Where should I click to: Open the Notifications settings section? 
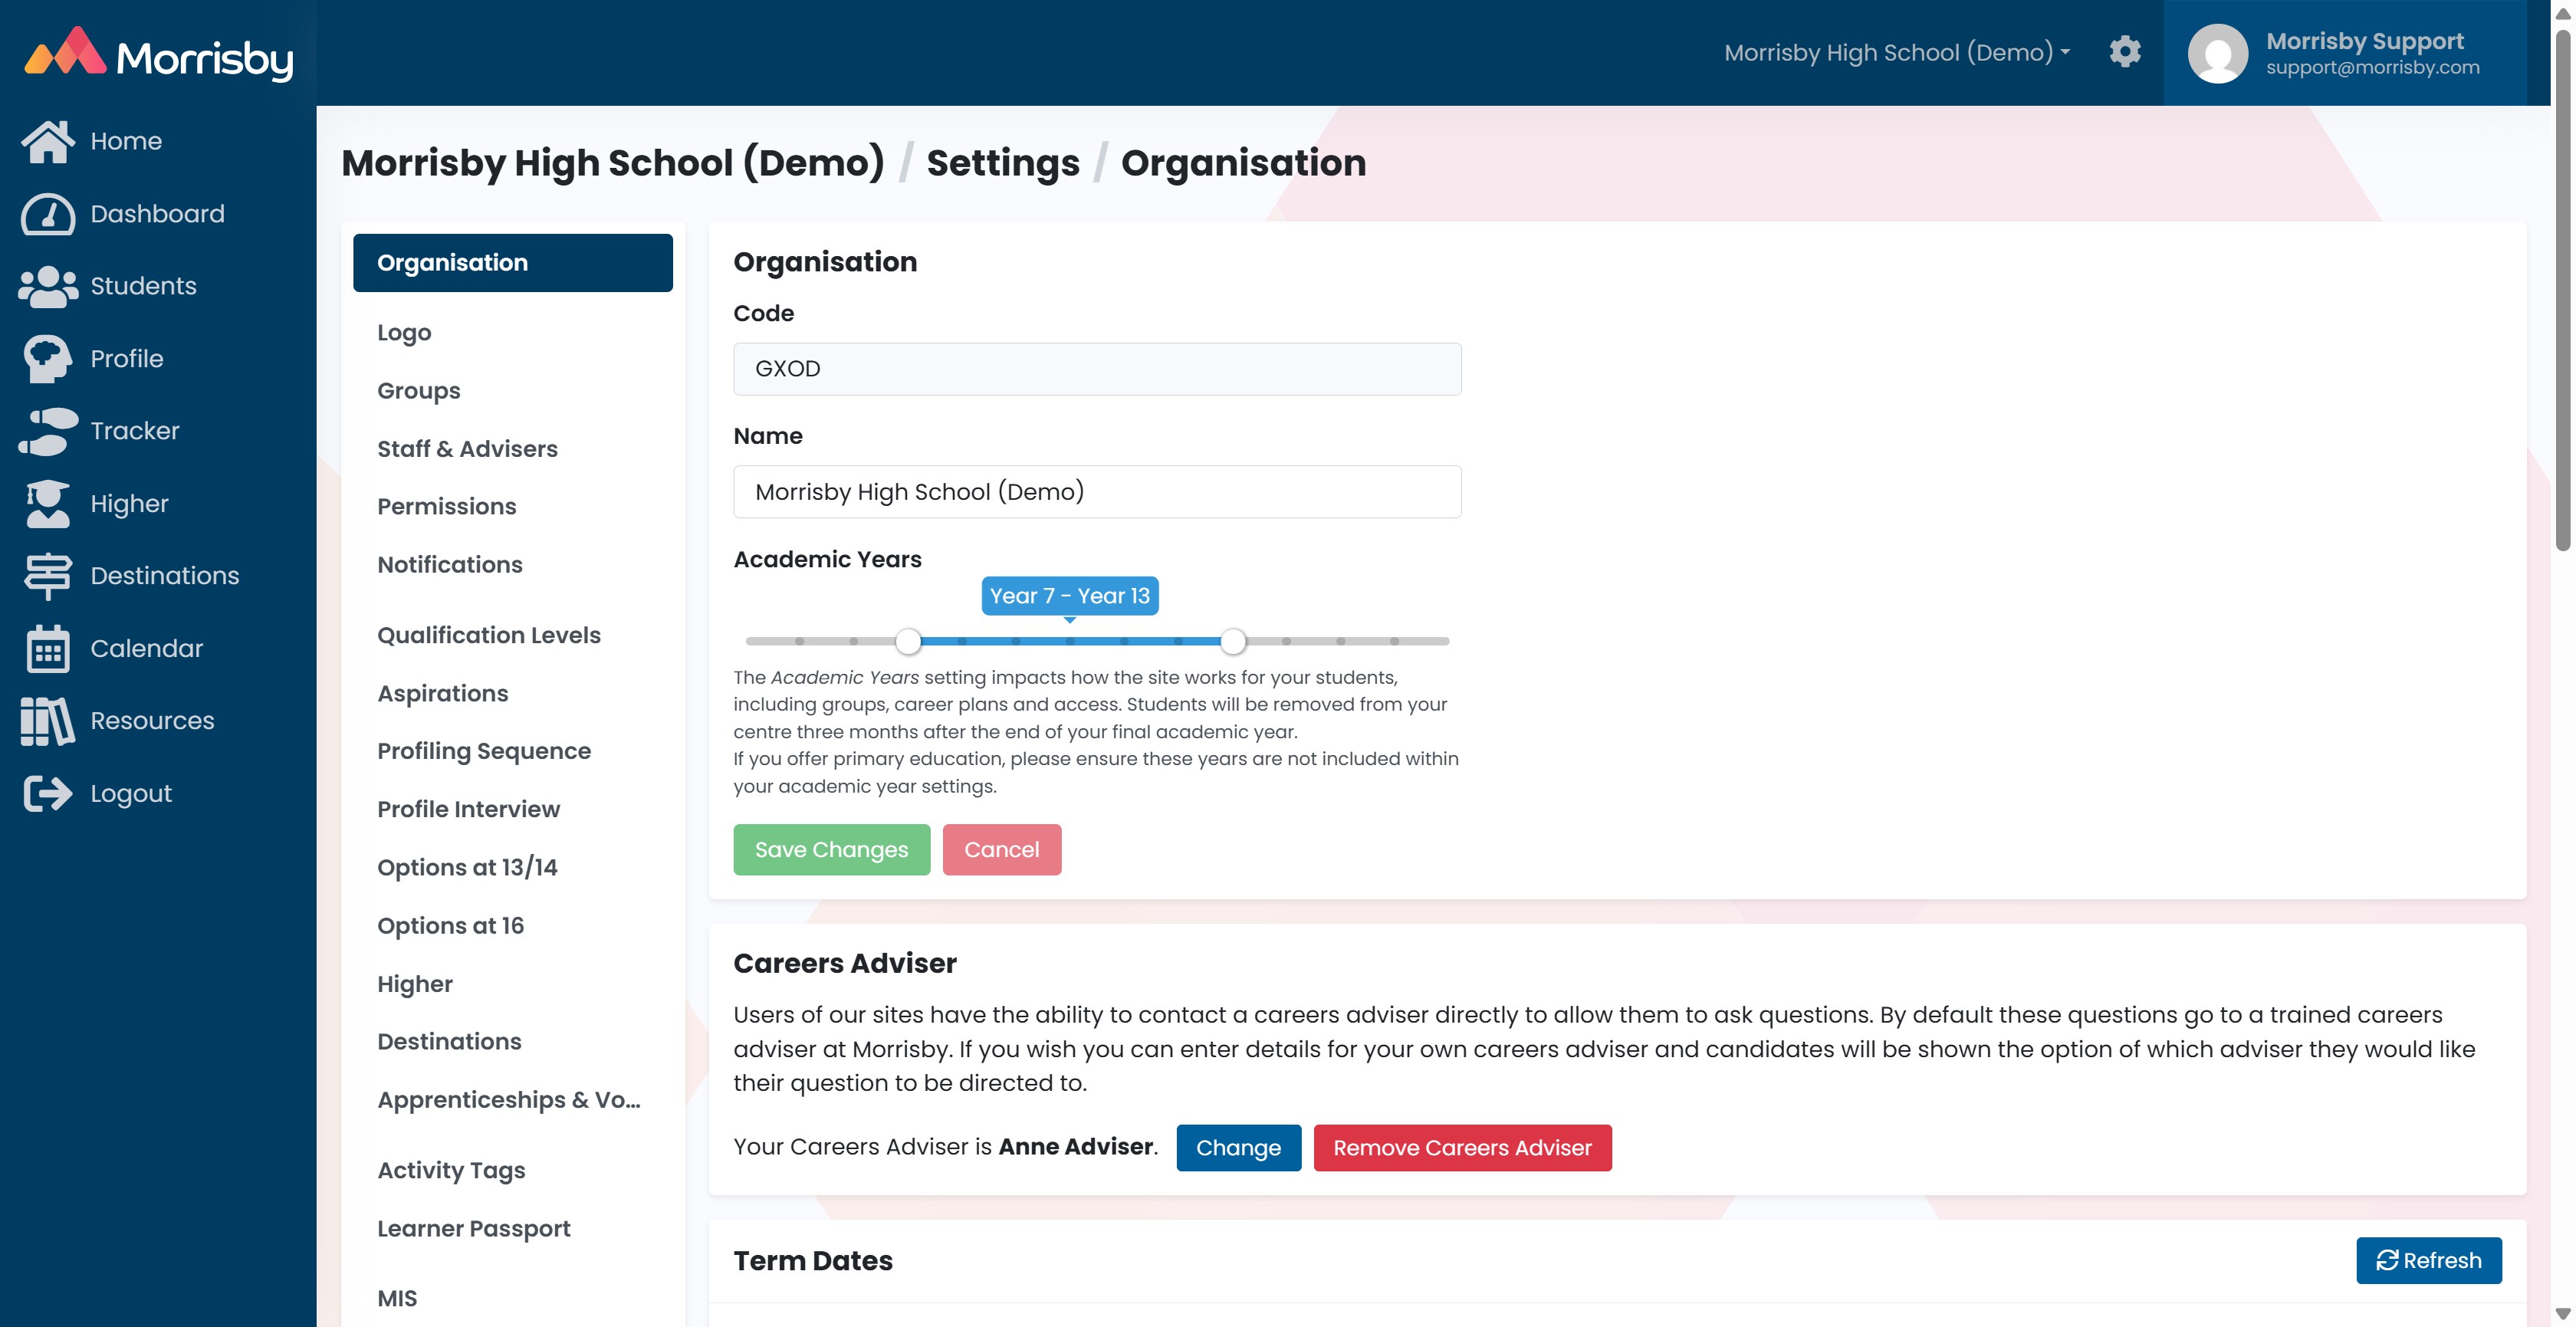(449, 565)
